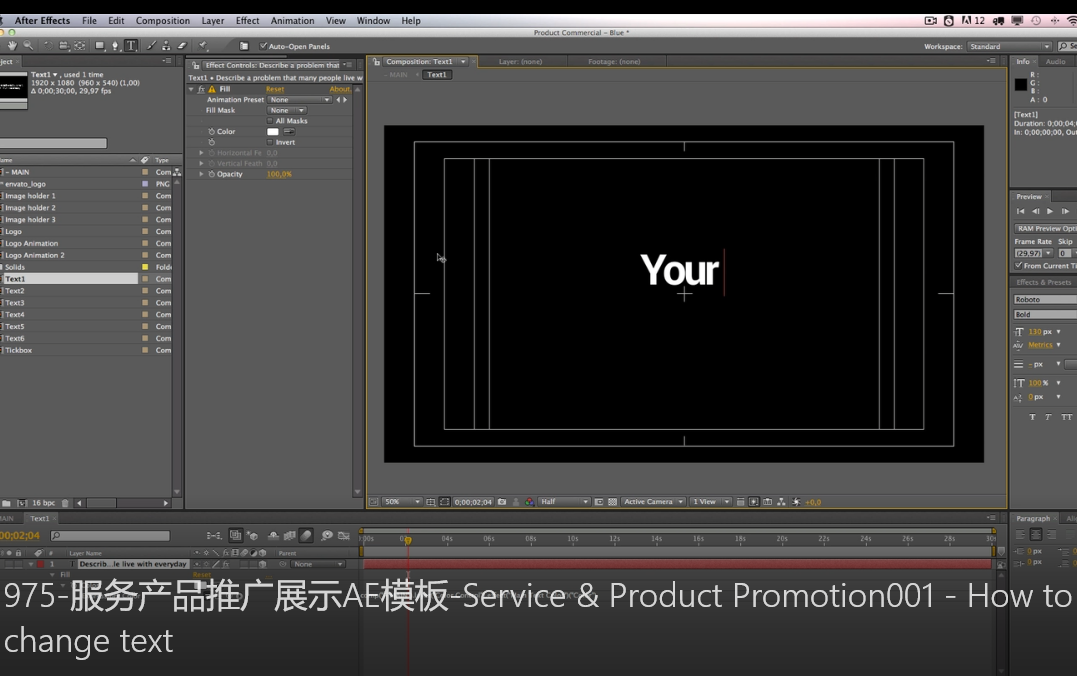Switch to the Text1 timeline tab

pos(39,519)
